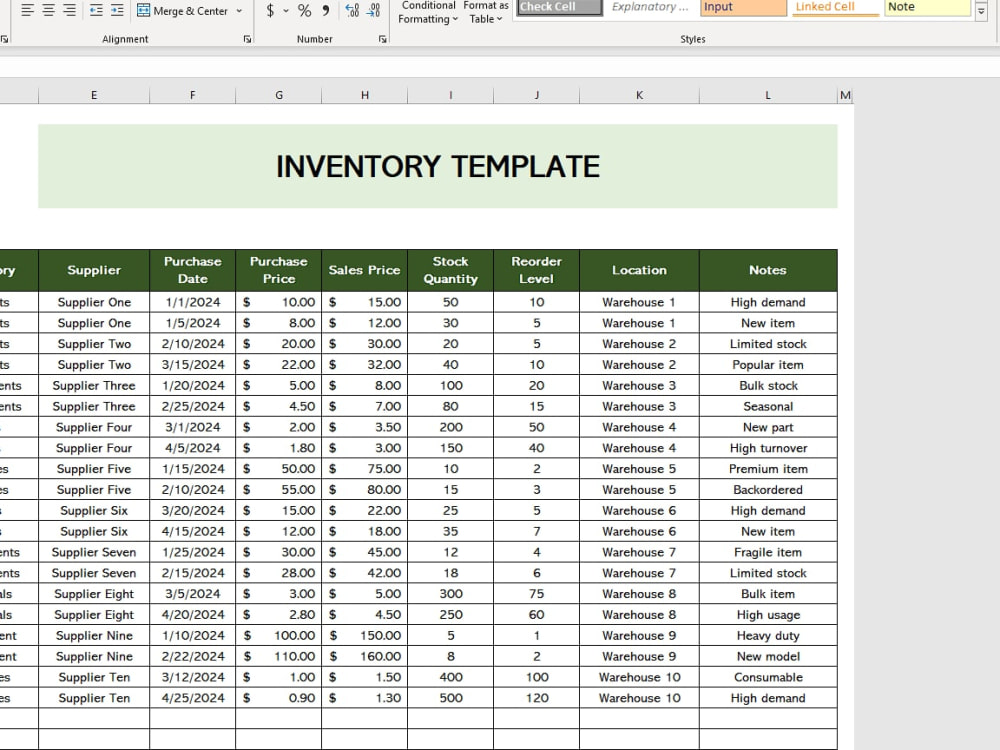This screenshot has width=1000, height=750.
Task: Apply the Linked Cell style
Action: [835, 7]
